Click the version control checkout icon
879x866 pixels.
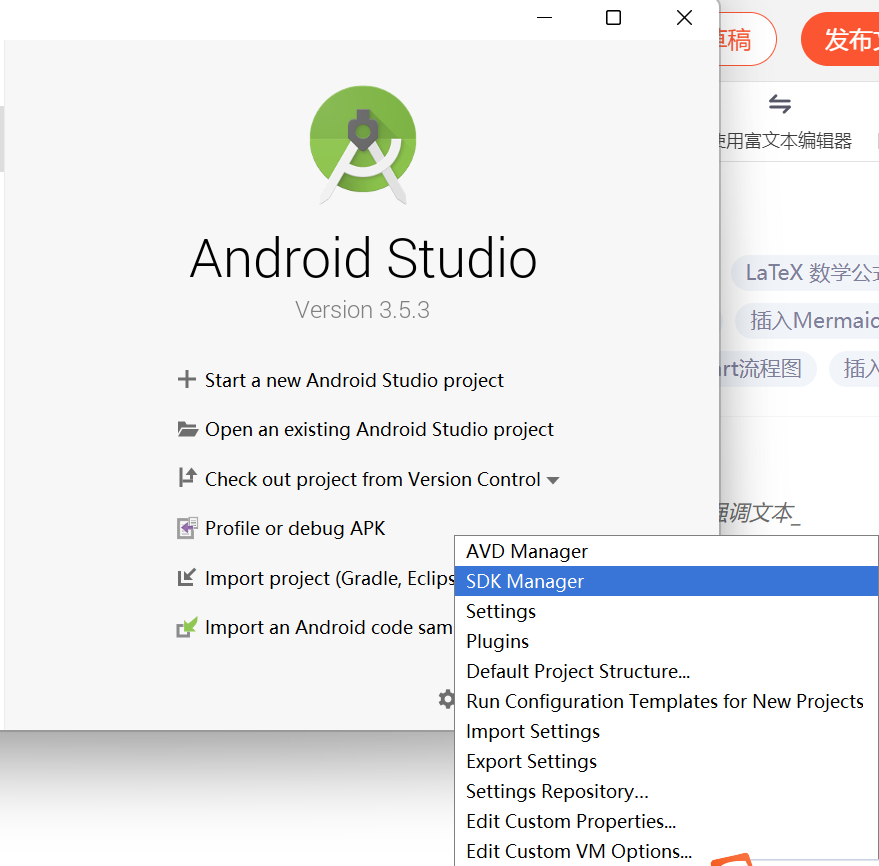tap(187, 478)
